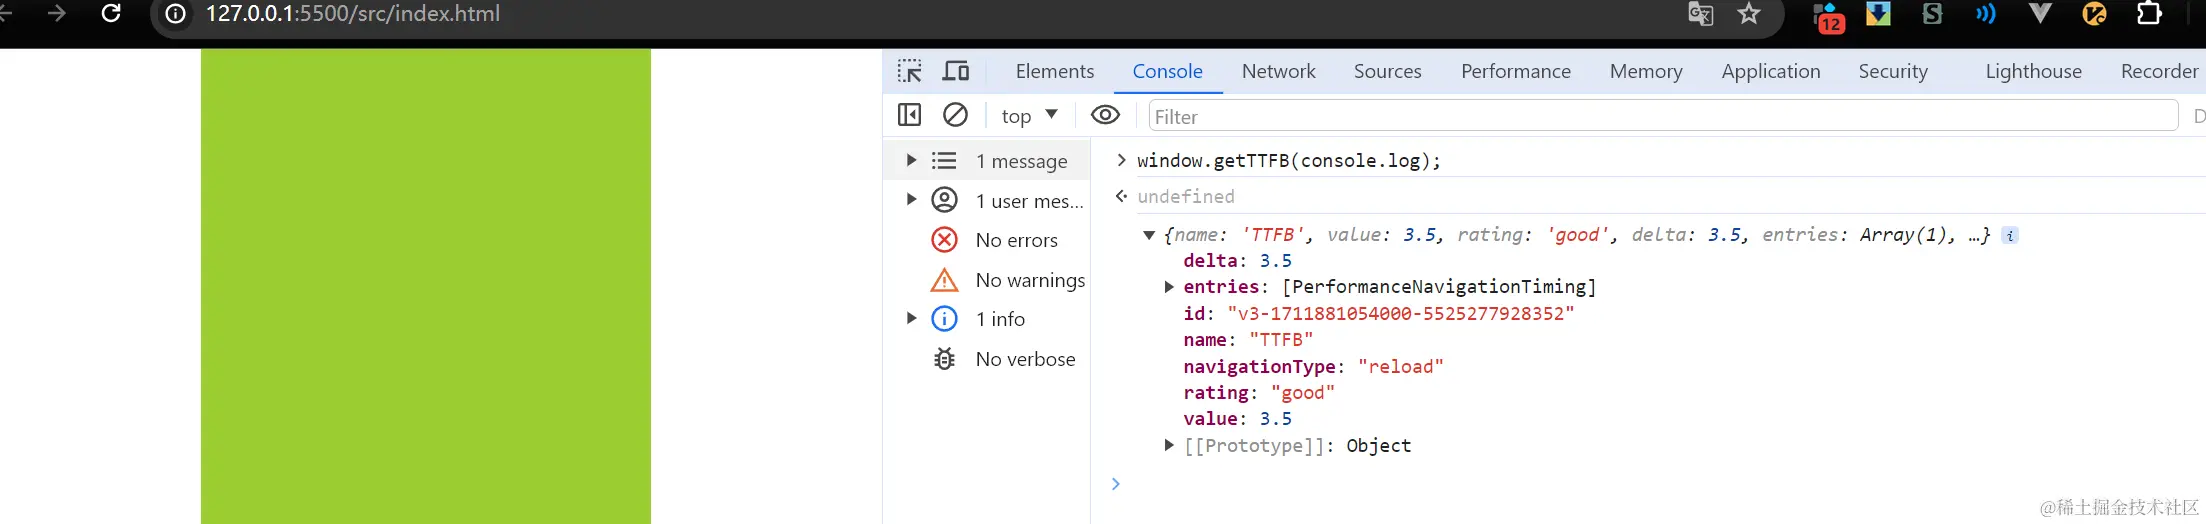Click the green rectangle on the page
Screen dimensions: 2206x524
[425, 286]
